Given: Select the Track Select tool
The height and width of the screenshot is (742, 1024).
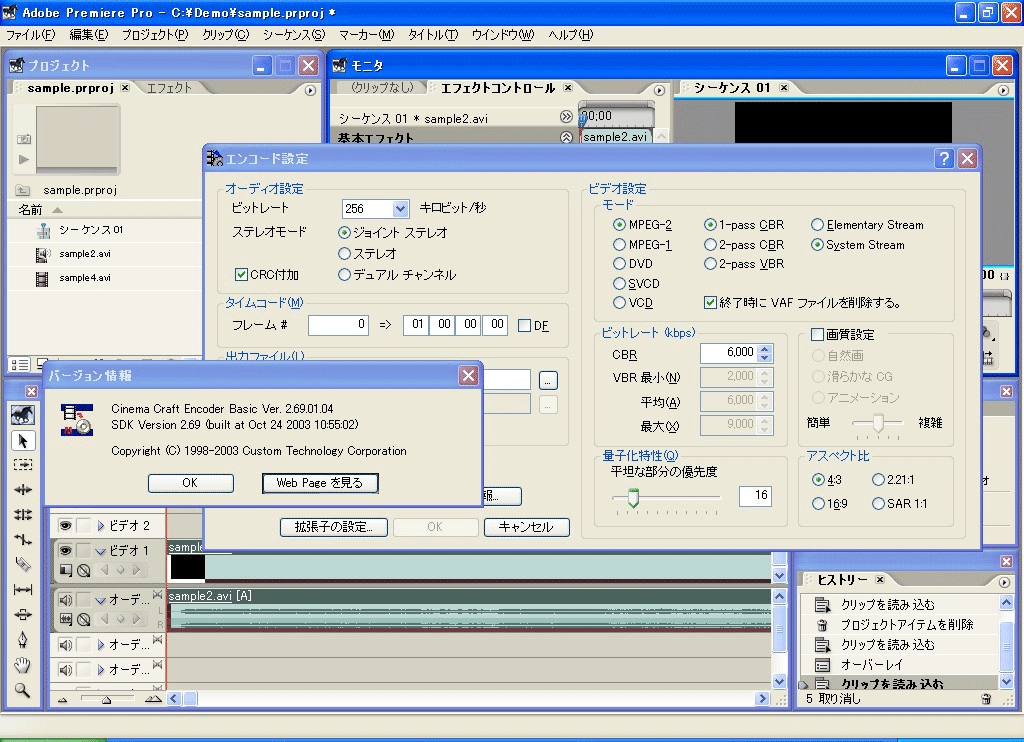Looking at the screenshot, I should pyautogui.click(x=23, y=464).
